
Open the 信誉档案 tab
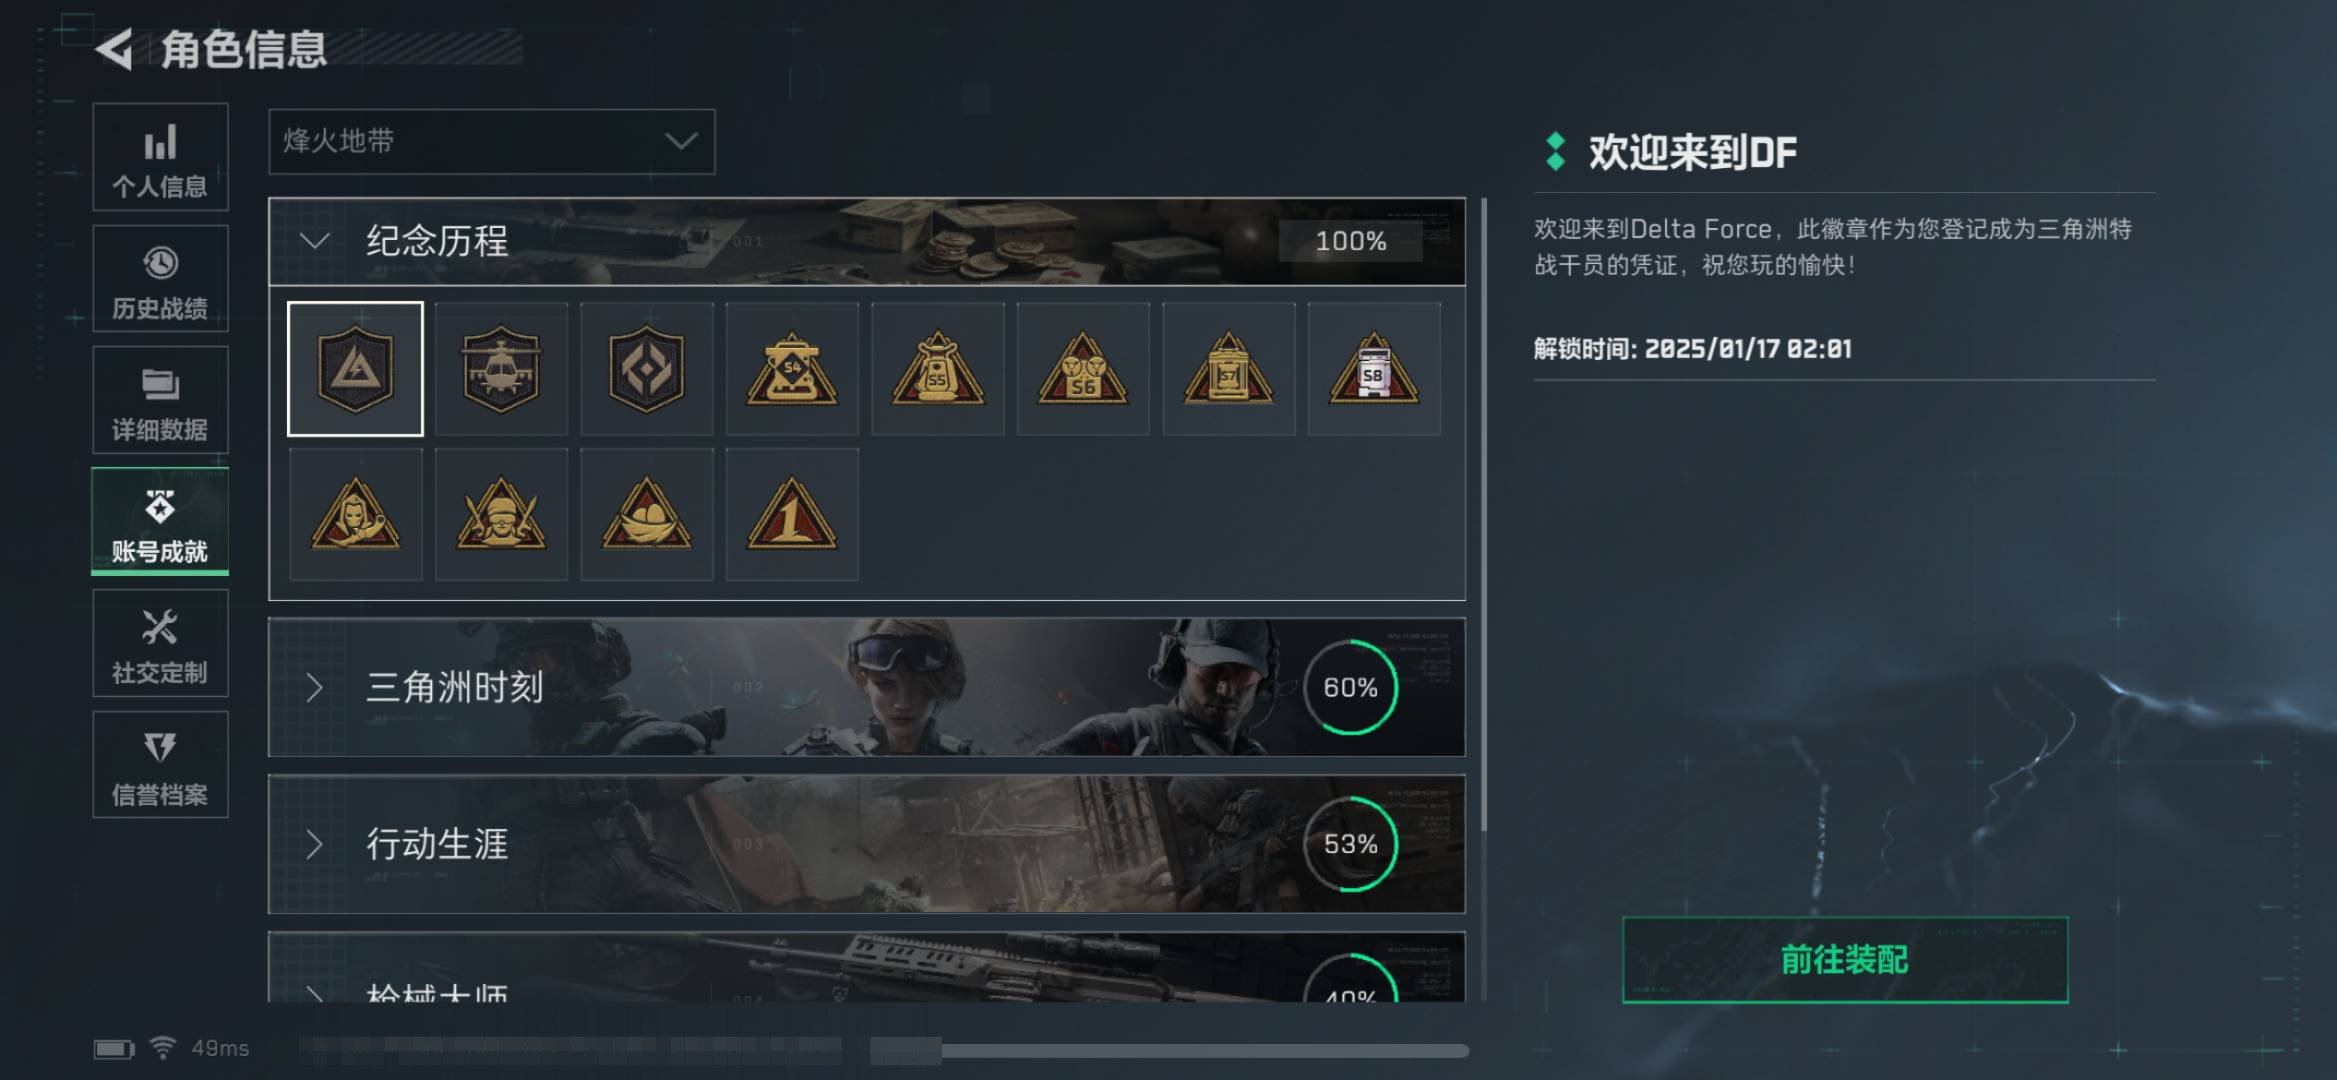pyautogui.click(x=160, y=765)
